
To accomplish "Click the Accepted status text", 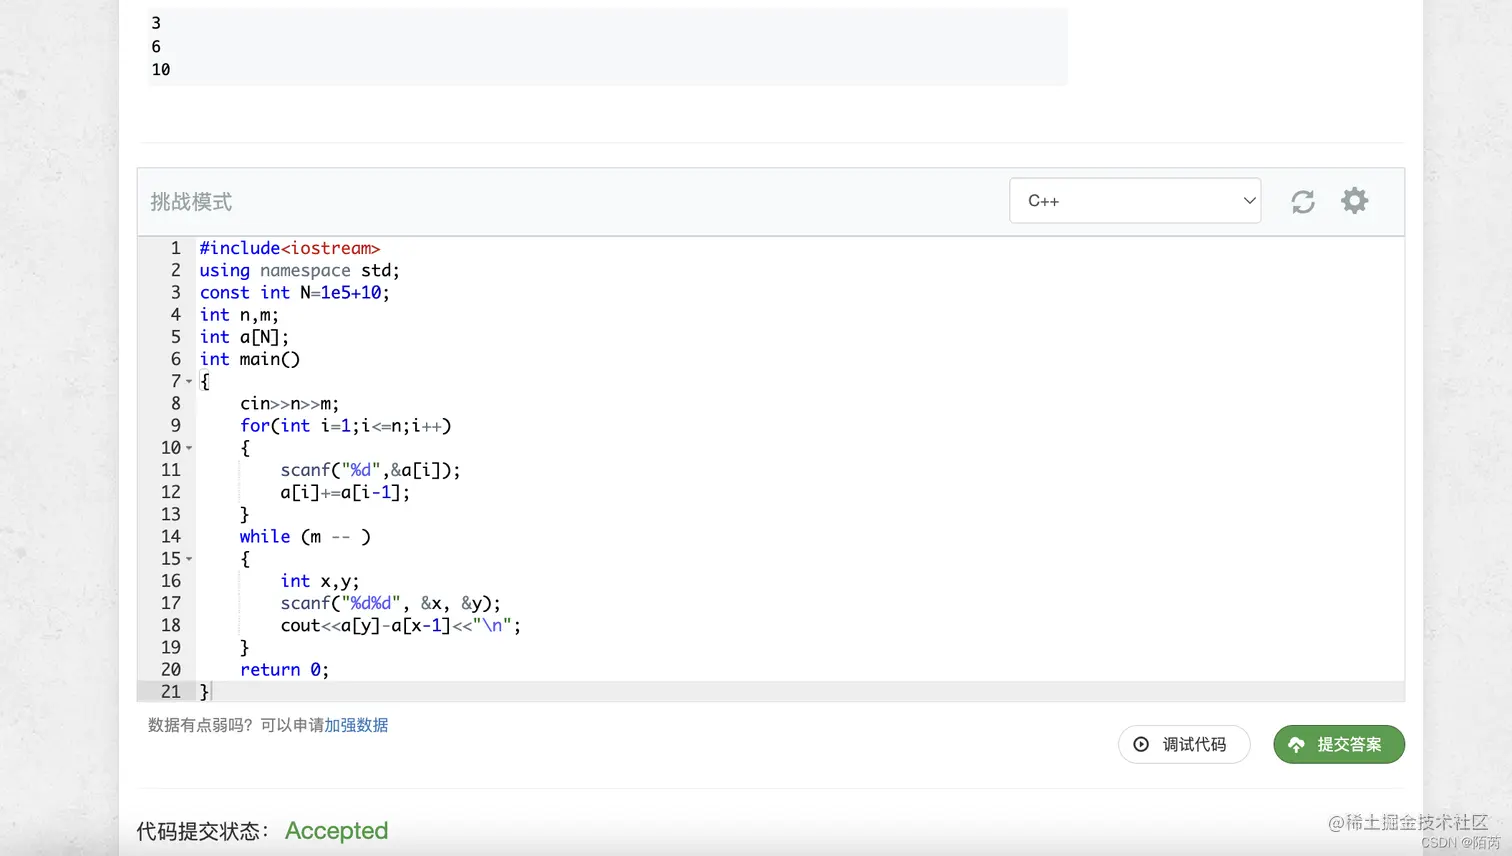I will [336, 830].
